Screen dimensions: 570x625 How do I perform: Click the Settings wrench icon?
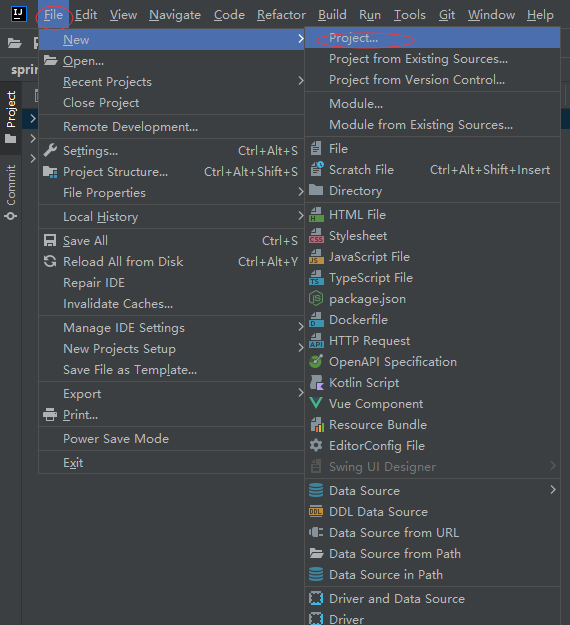pos(50,151)
